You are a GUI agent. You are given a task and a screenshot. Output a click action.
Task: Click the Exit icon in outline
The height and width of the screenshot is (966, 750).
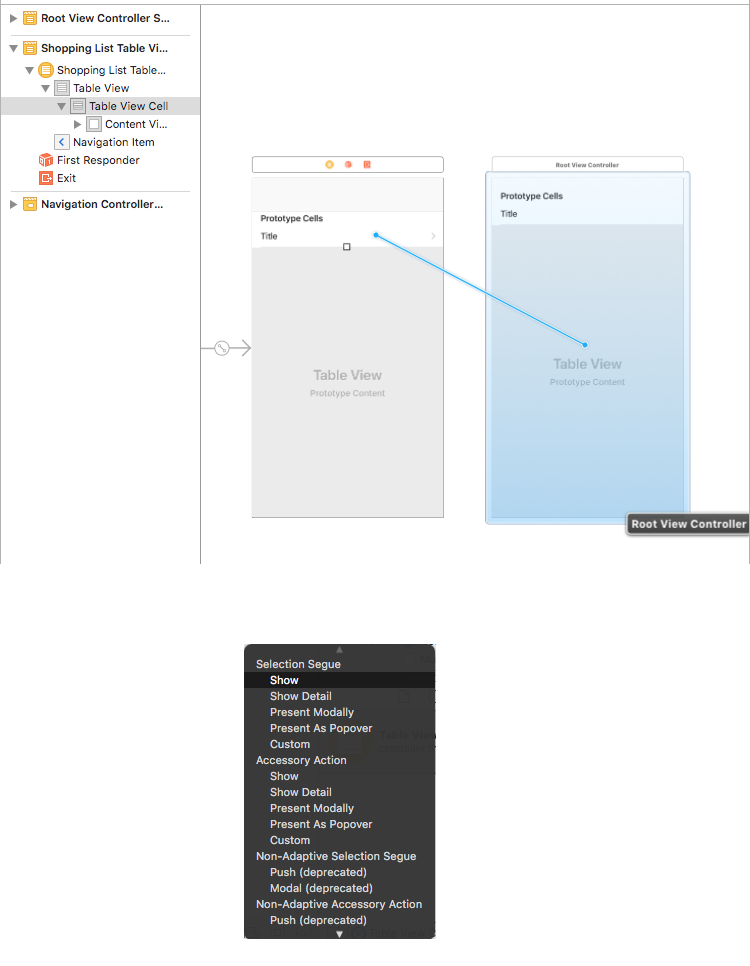(46, 178)
